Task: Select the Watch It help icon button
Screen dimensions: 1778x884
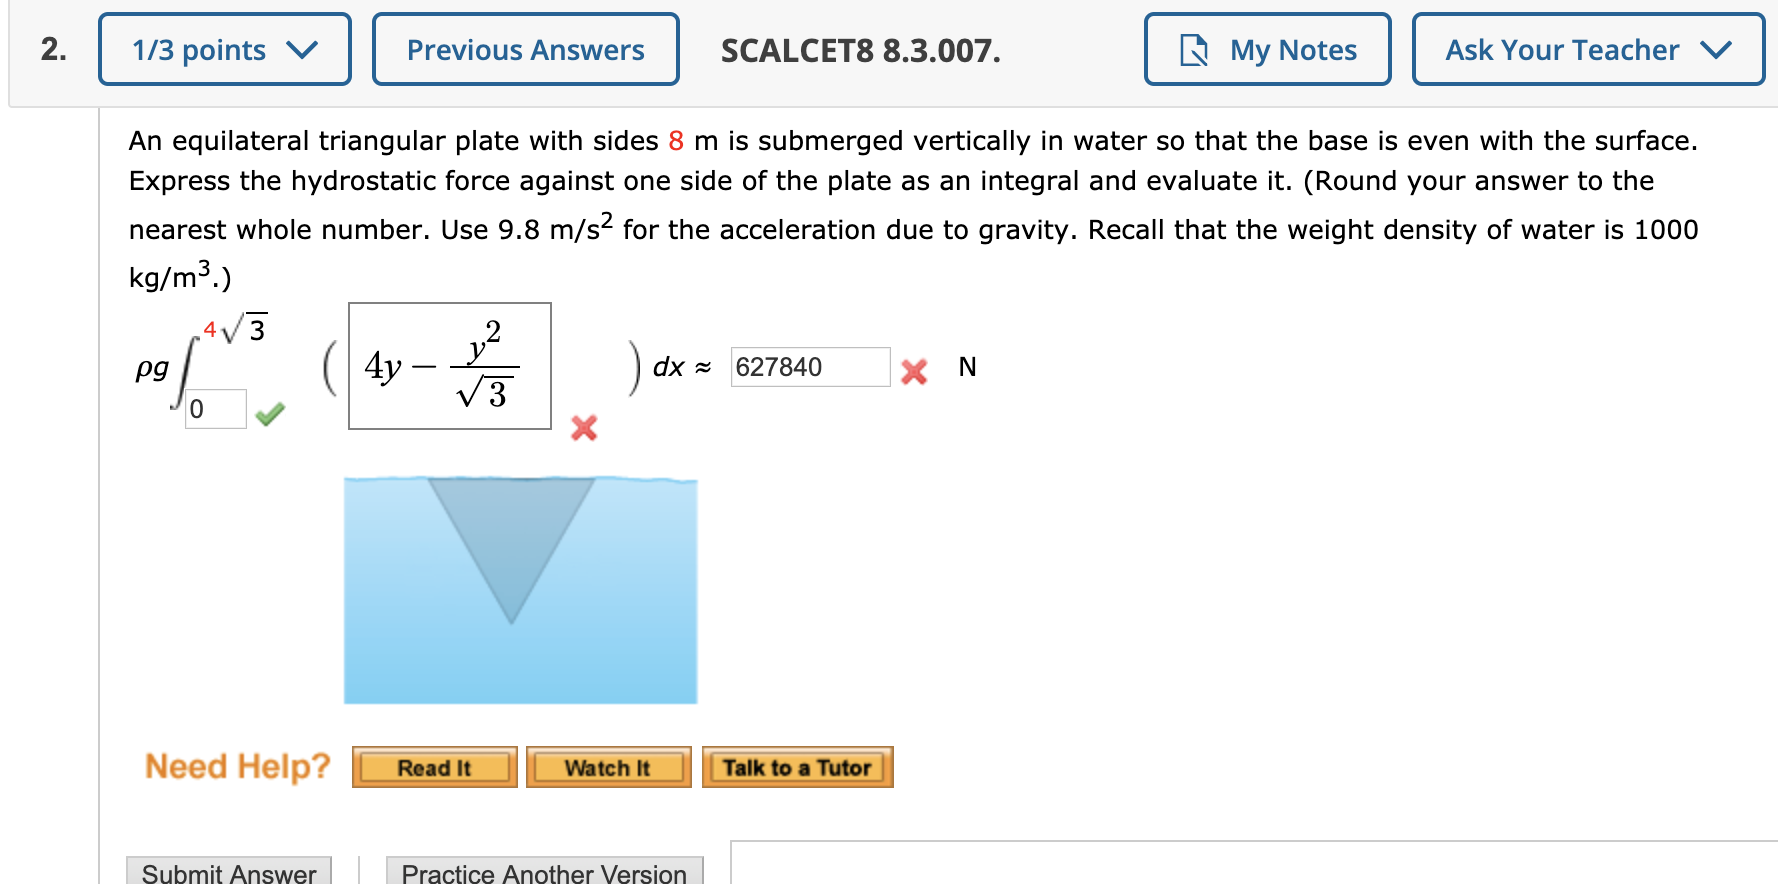Action: point(608,767)
